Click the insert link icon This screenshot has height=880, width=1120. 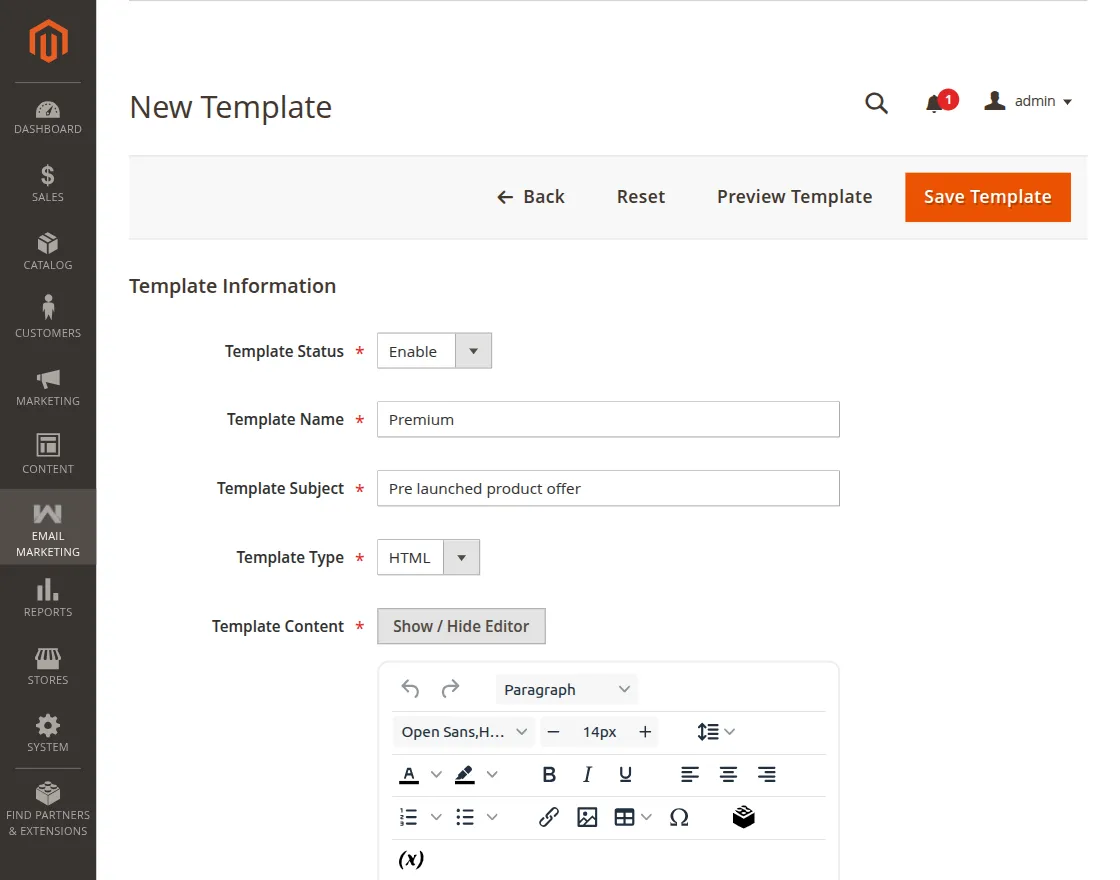[x=548, y=817]
